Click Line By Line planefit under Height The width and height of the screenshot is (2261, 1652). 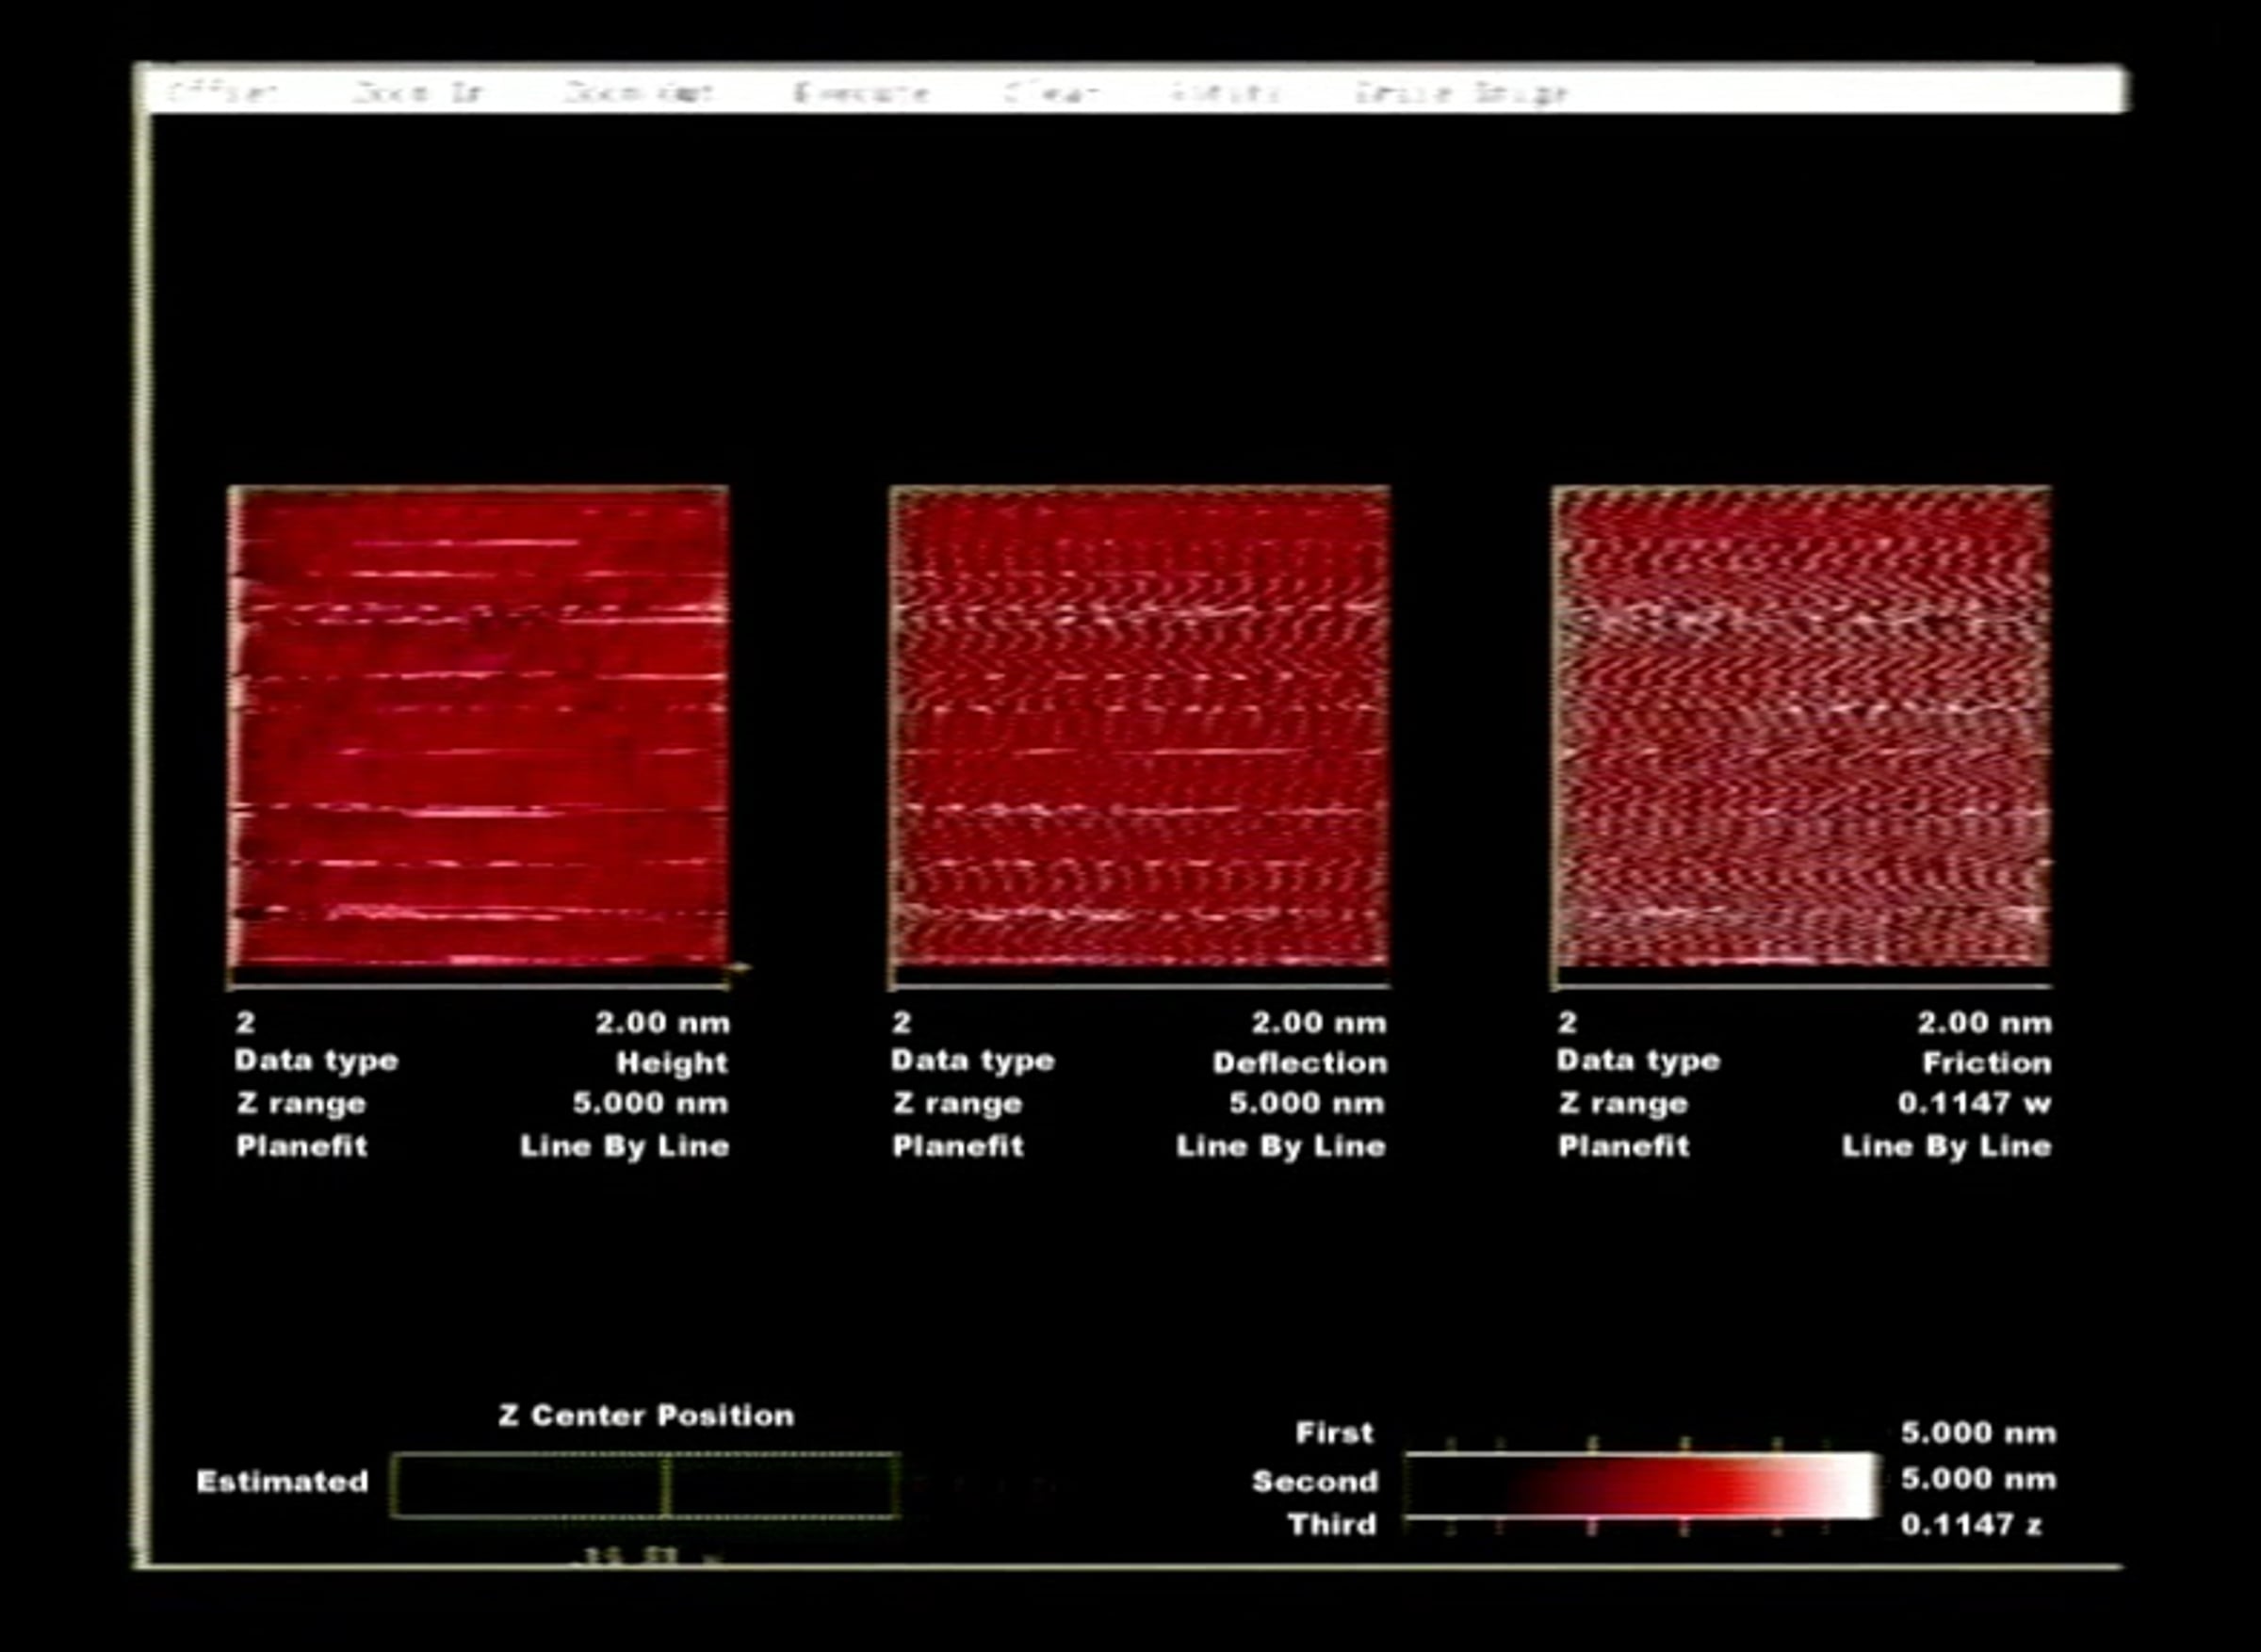tap(624, 1146)
